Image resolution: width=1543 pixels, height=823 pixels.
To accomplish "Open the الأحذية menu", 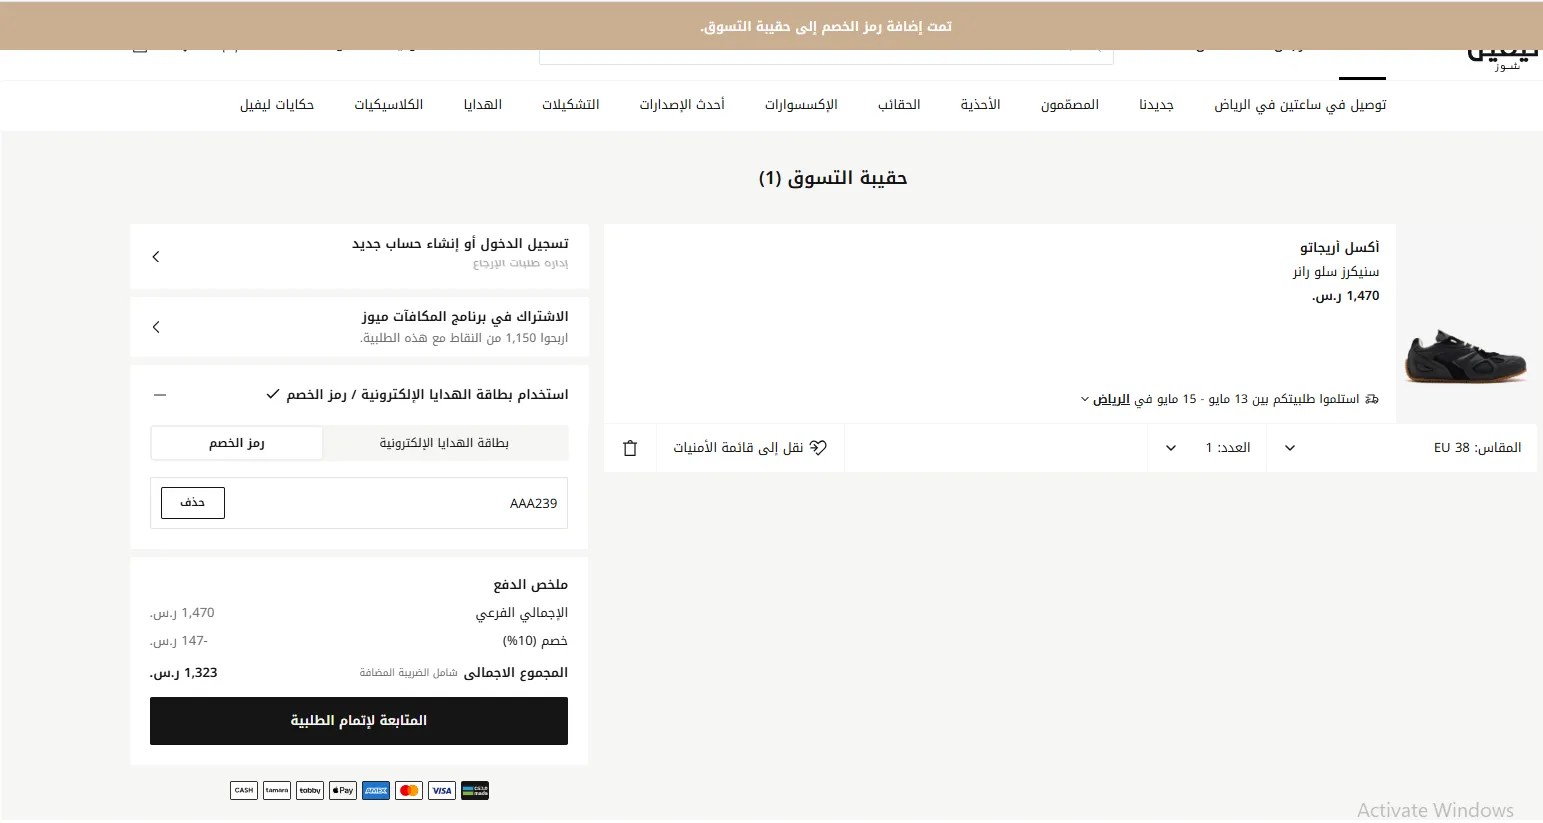I will pos(980,105).
